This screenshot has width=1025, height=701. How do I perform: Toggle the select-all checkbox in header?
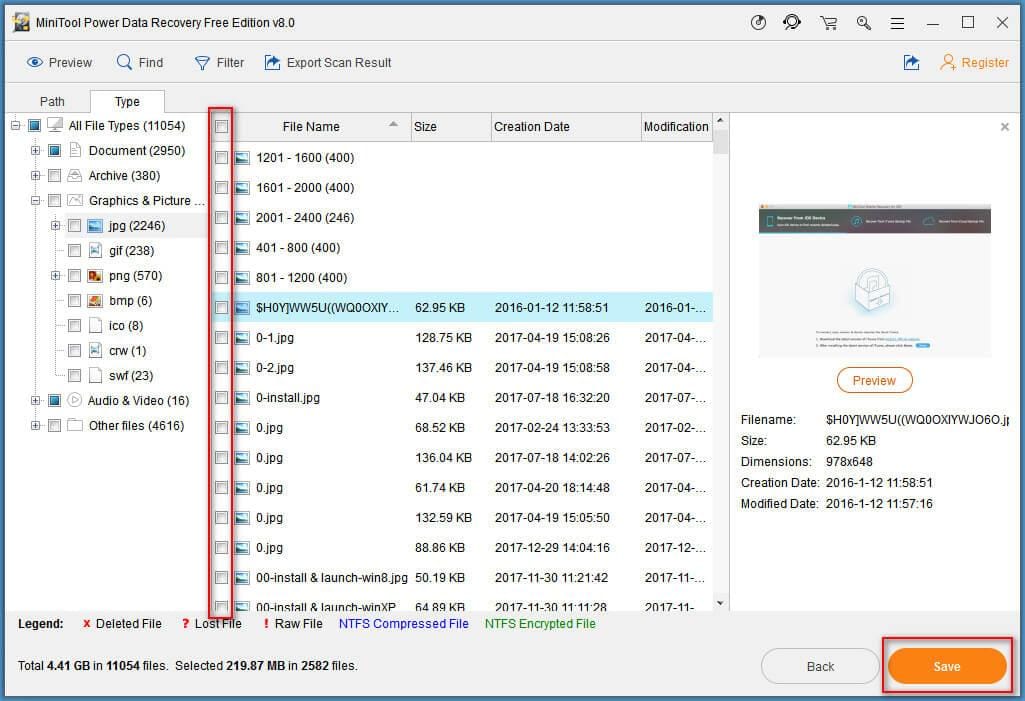[222, 126]
